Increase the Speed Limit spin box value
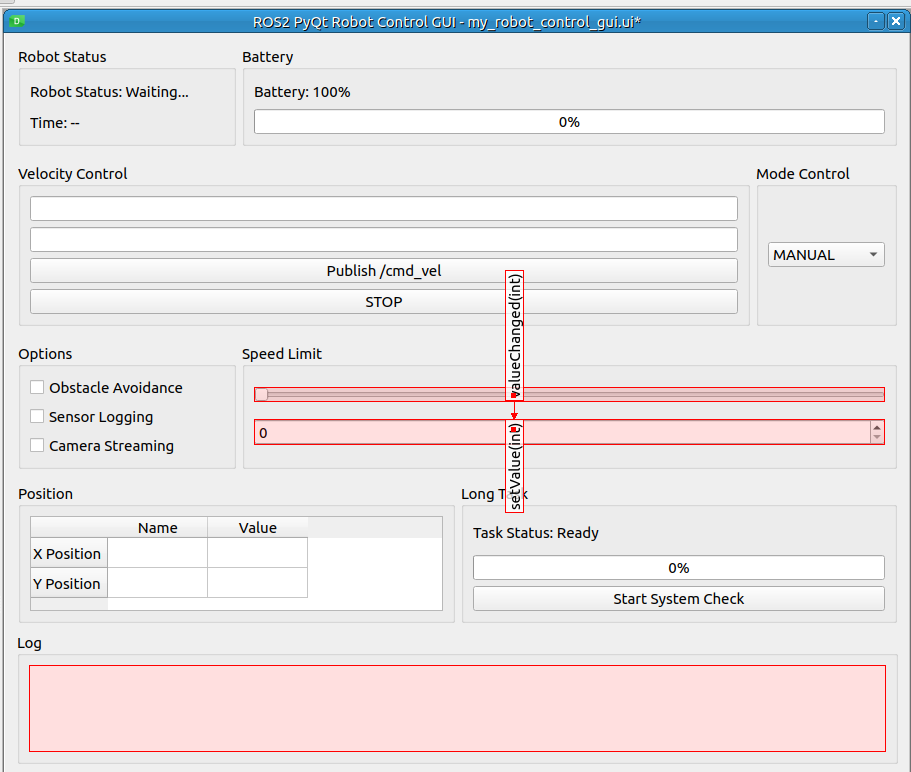911x772 pixels. (x=877, y=428)
